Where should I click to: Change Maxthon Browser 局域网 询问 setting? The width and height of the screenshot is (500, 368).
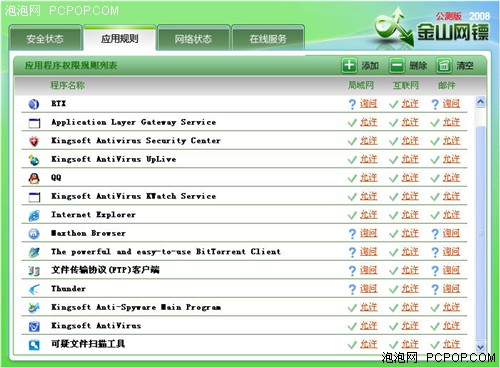pyautogui.click(x=368, y=233)
